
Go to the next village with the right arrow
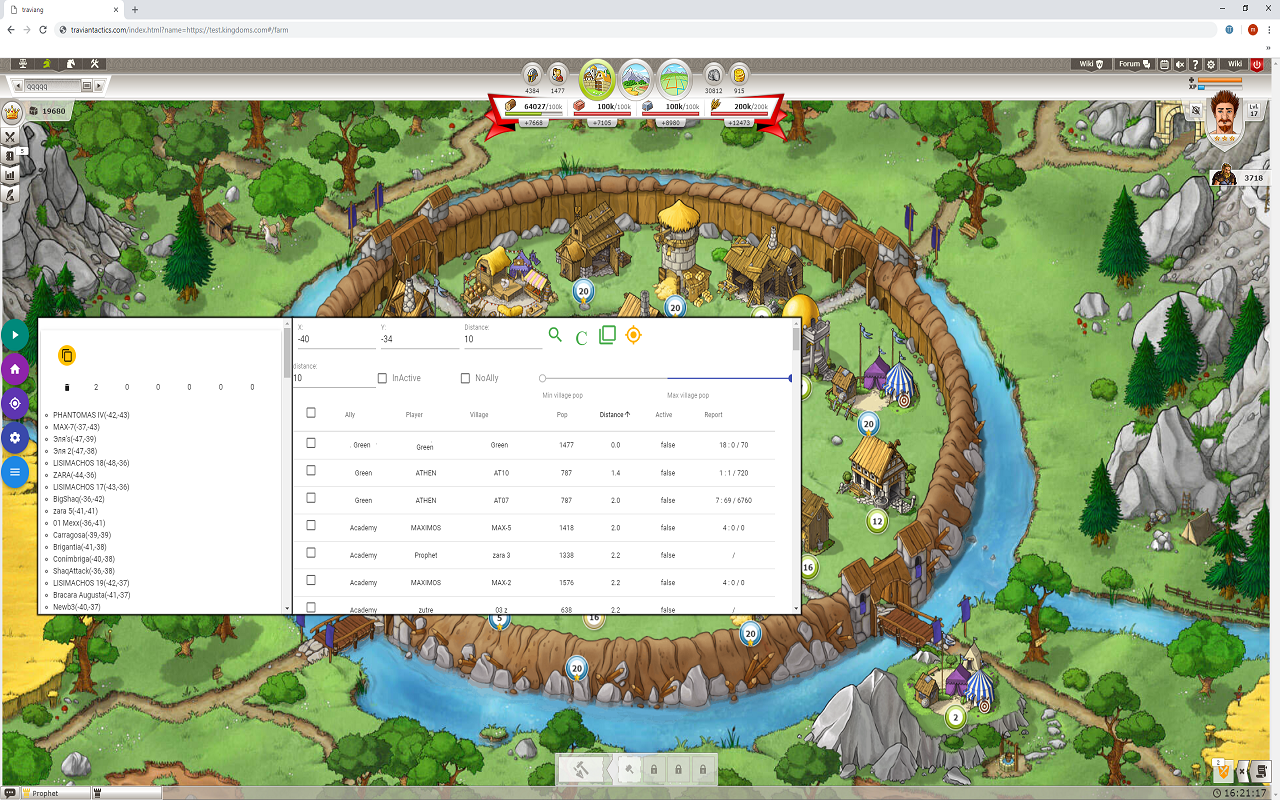tap(100, 86)
